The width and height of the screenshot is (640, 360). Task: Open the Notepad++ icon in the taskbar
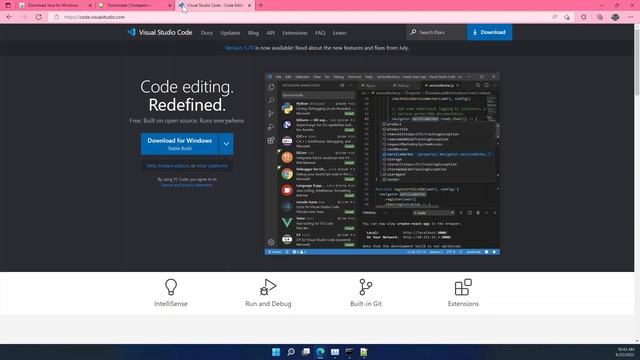click(364, 352)
